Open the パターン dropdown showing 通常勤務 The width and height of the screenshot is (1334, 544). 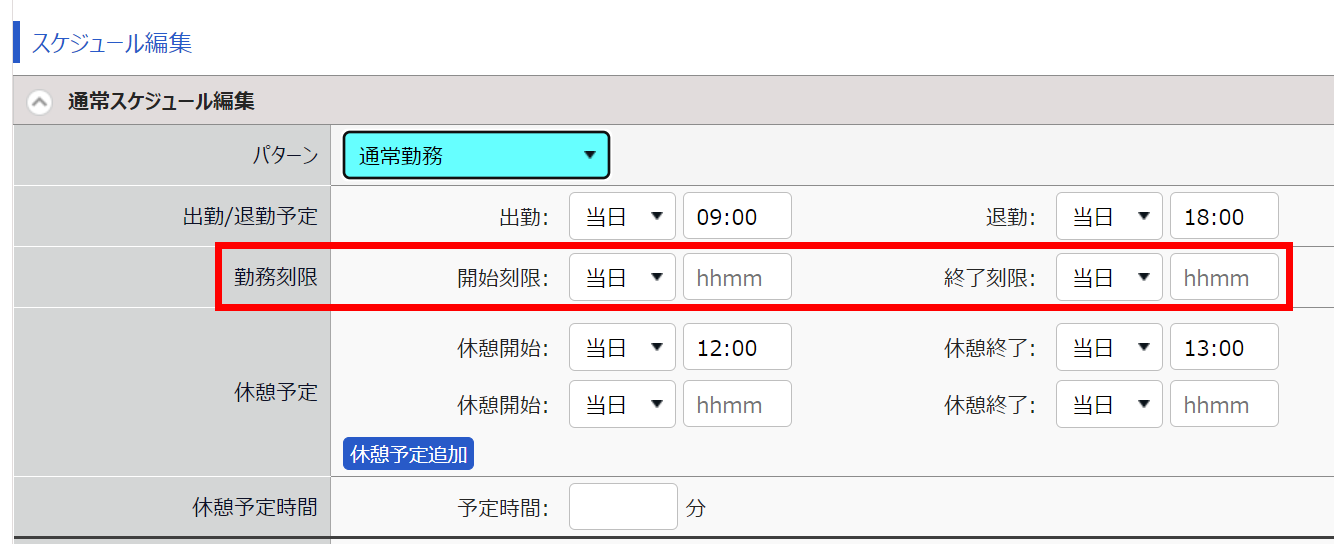click(x=476, y=156)
